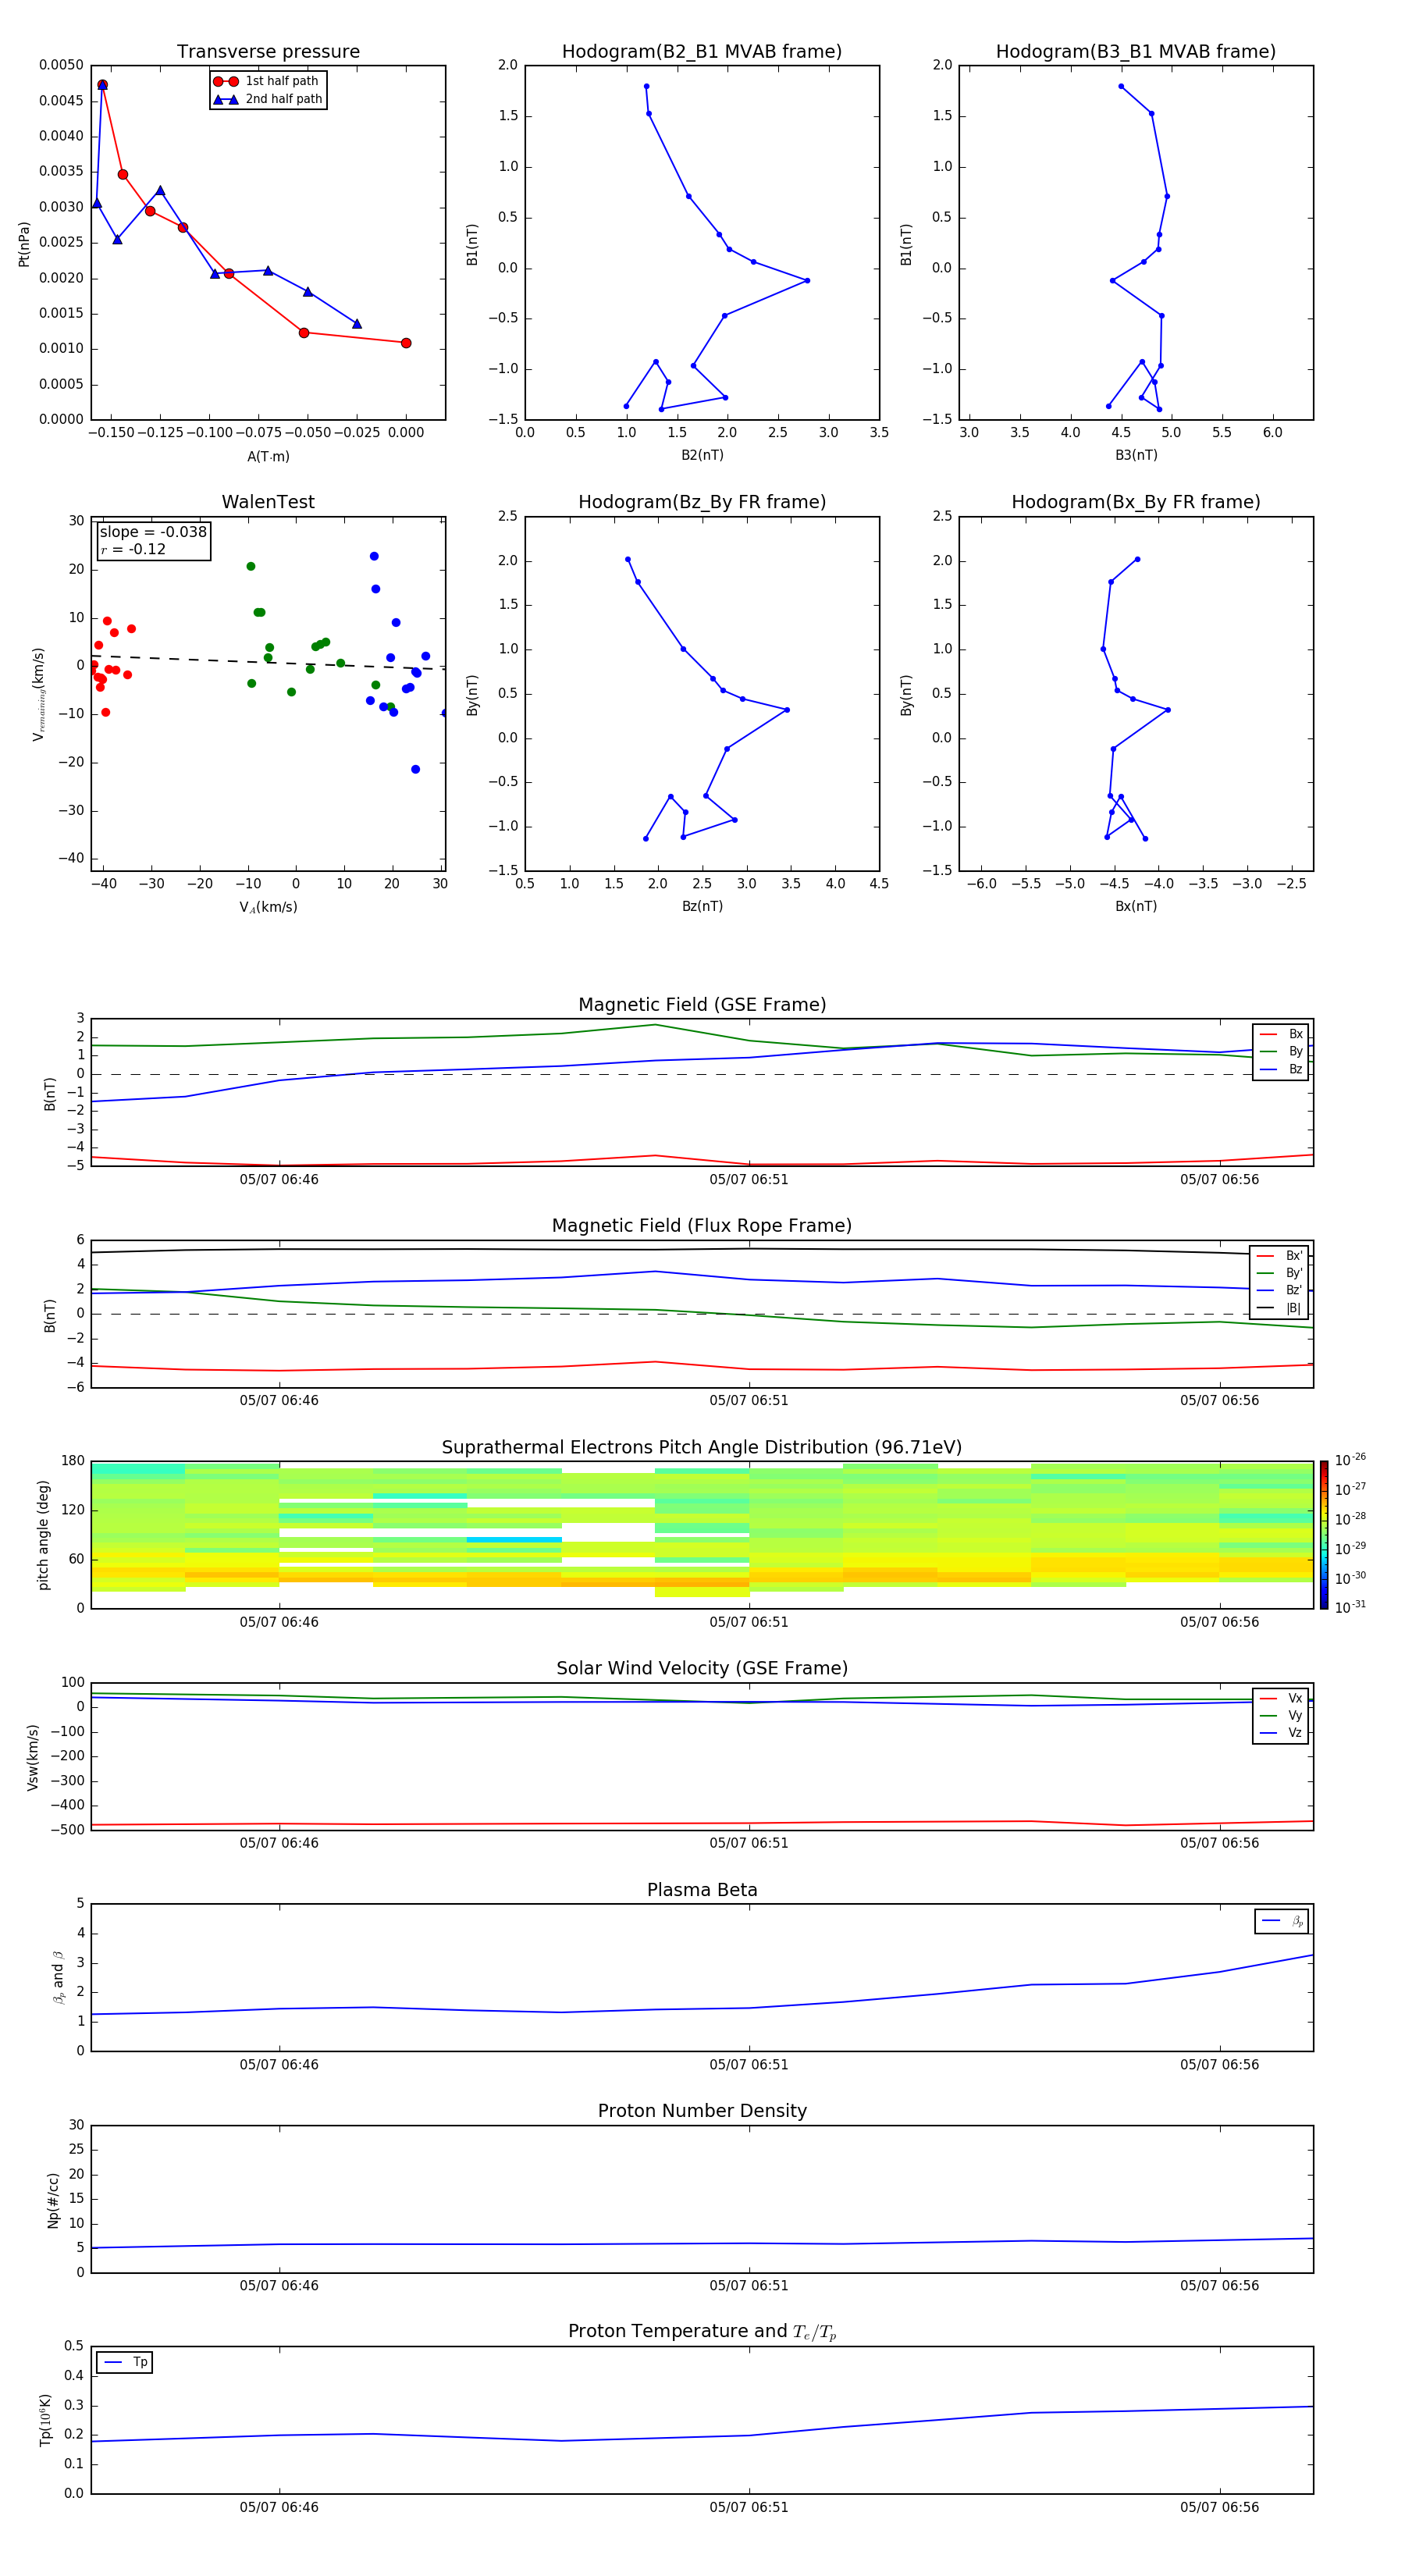Select |B| in the Flux Rope legend
The image size is (1405, 2576).
1280,1308
